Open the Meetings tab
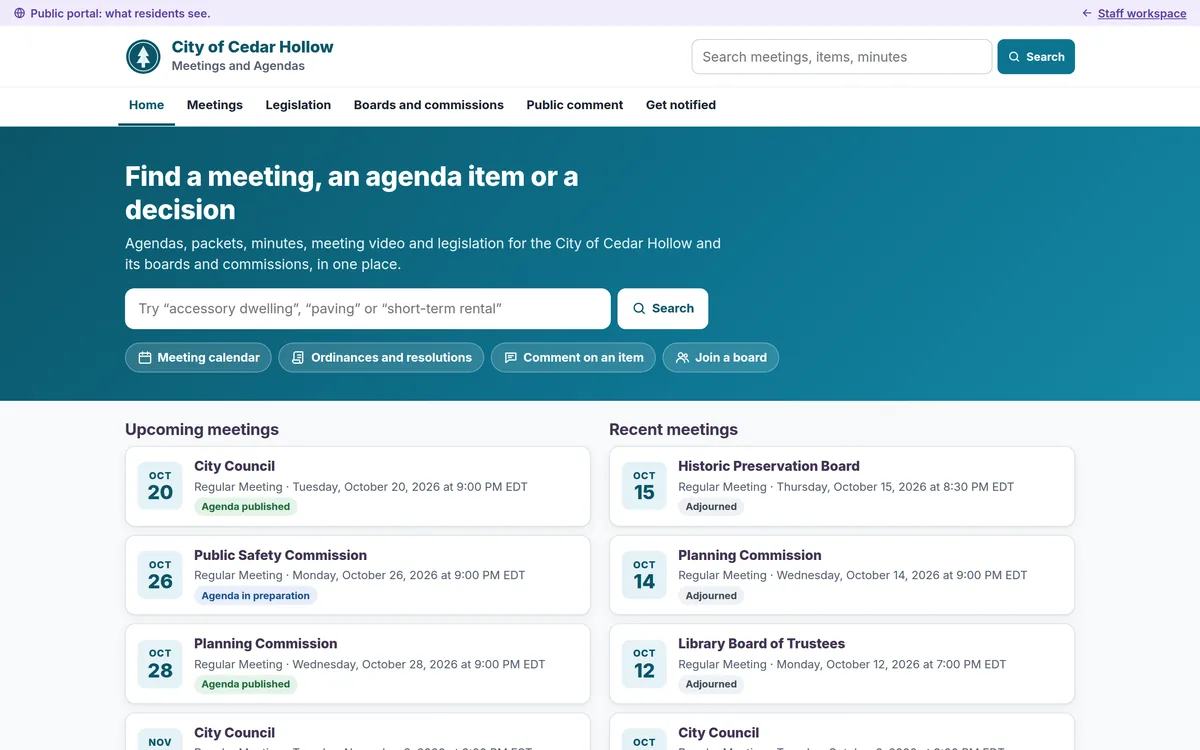The image size is (1200, 750). (x=215, y=105)
